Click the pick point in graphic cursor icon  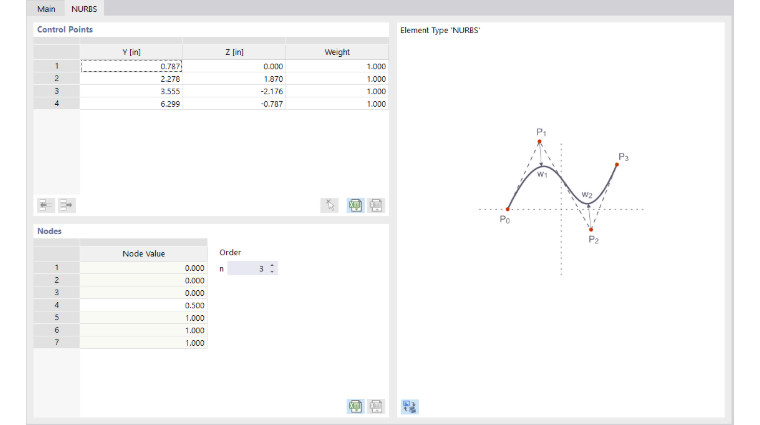click(x=330, y=205)
